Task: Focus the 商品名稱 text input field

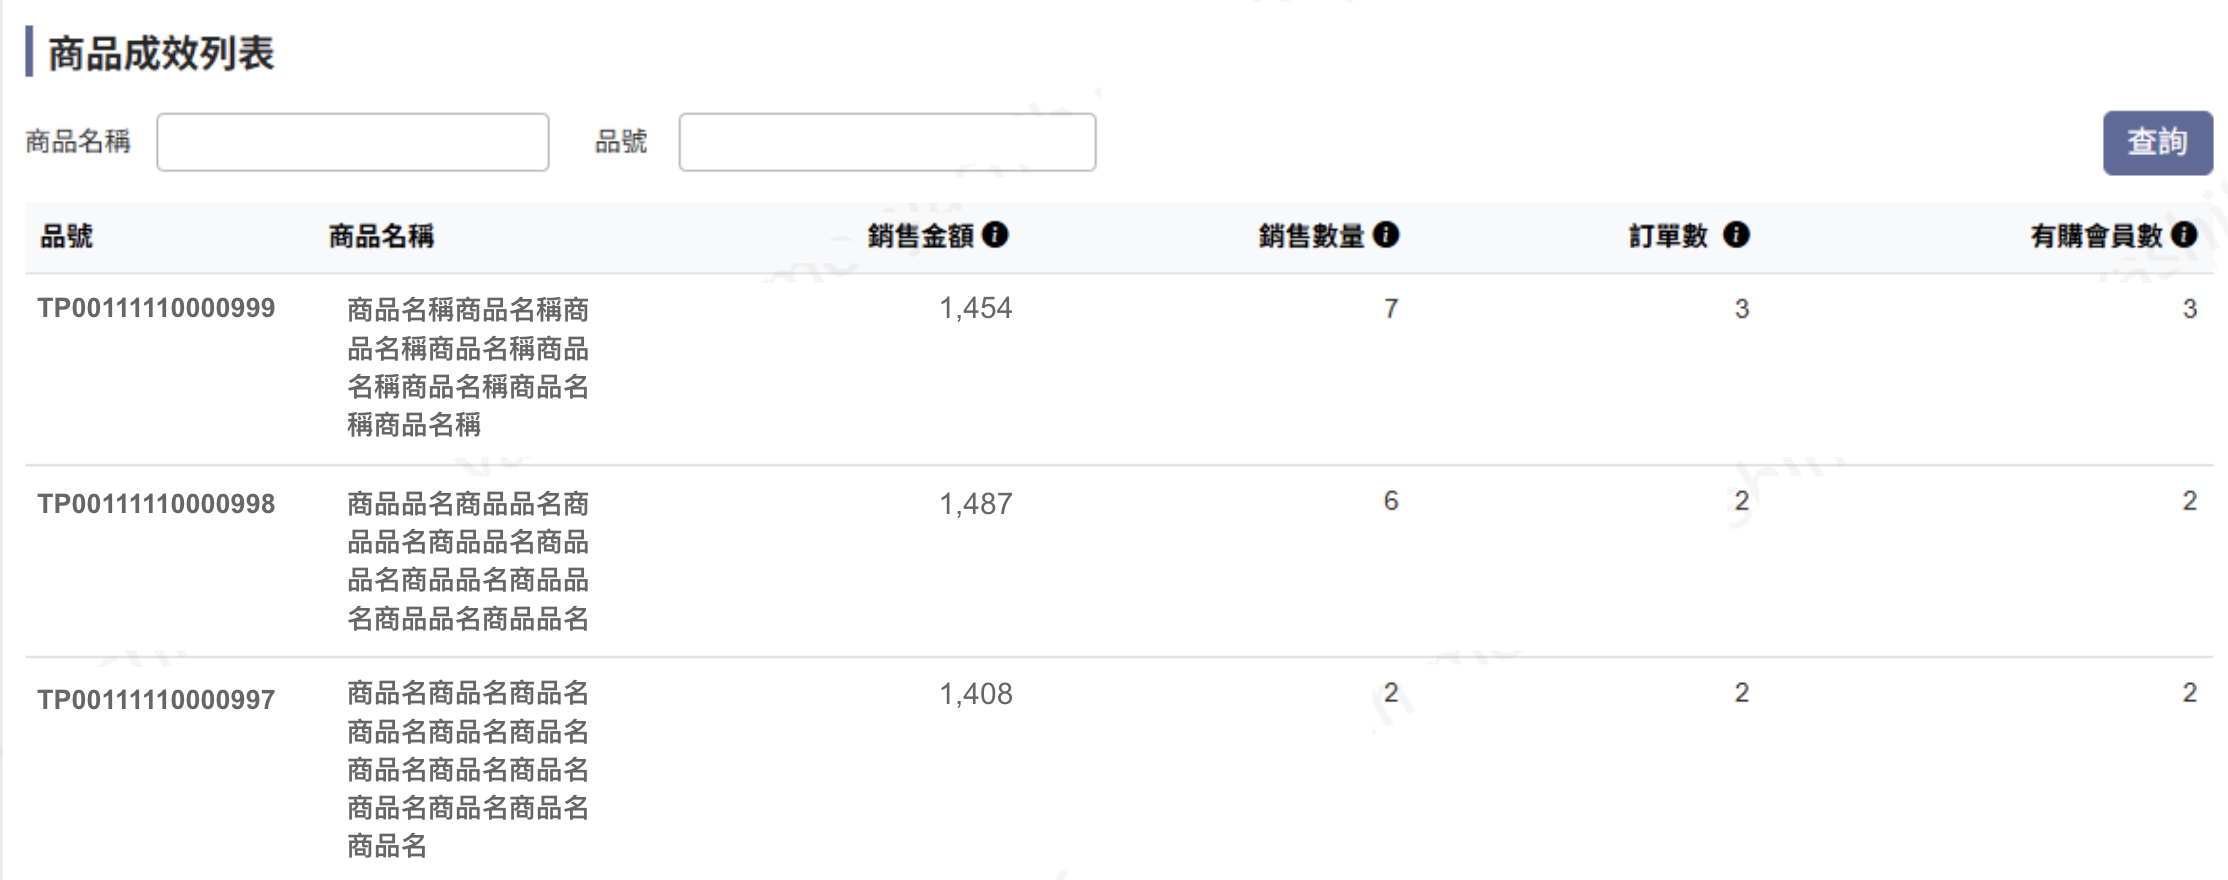Action: [x=353, y=142]
